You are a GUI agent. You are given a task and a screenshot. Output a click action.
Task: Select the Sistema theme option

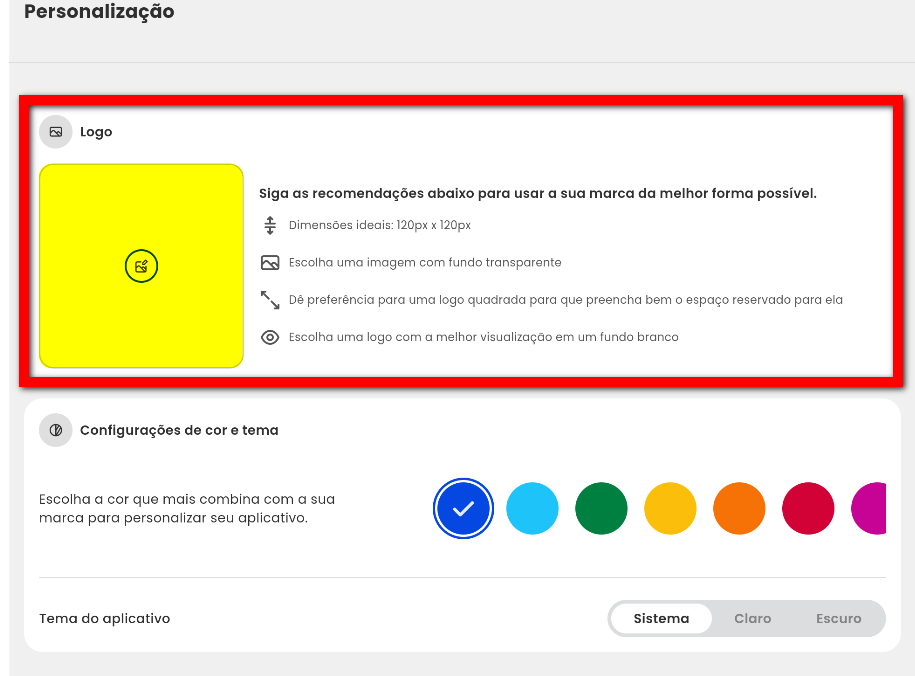coord(661,619)
